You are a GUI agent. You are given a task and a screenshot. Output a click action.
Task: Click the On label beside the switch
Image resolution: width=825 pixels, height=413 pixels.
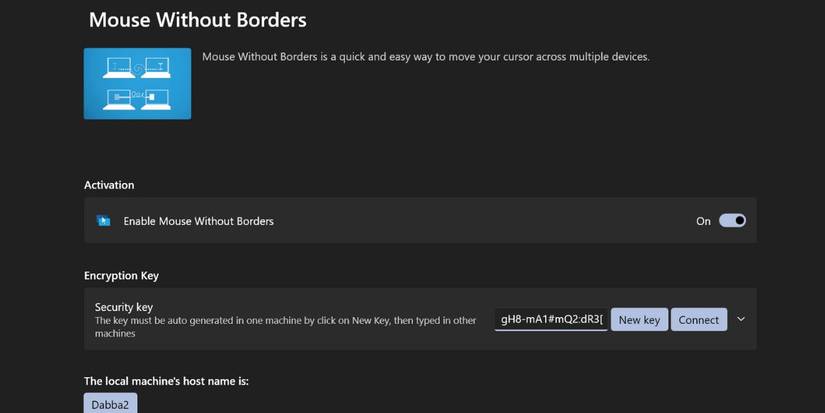tap(703, 221)
